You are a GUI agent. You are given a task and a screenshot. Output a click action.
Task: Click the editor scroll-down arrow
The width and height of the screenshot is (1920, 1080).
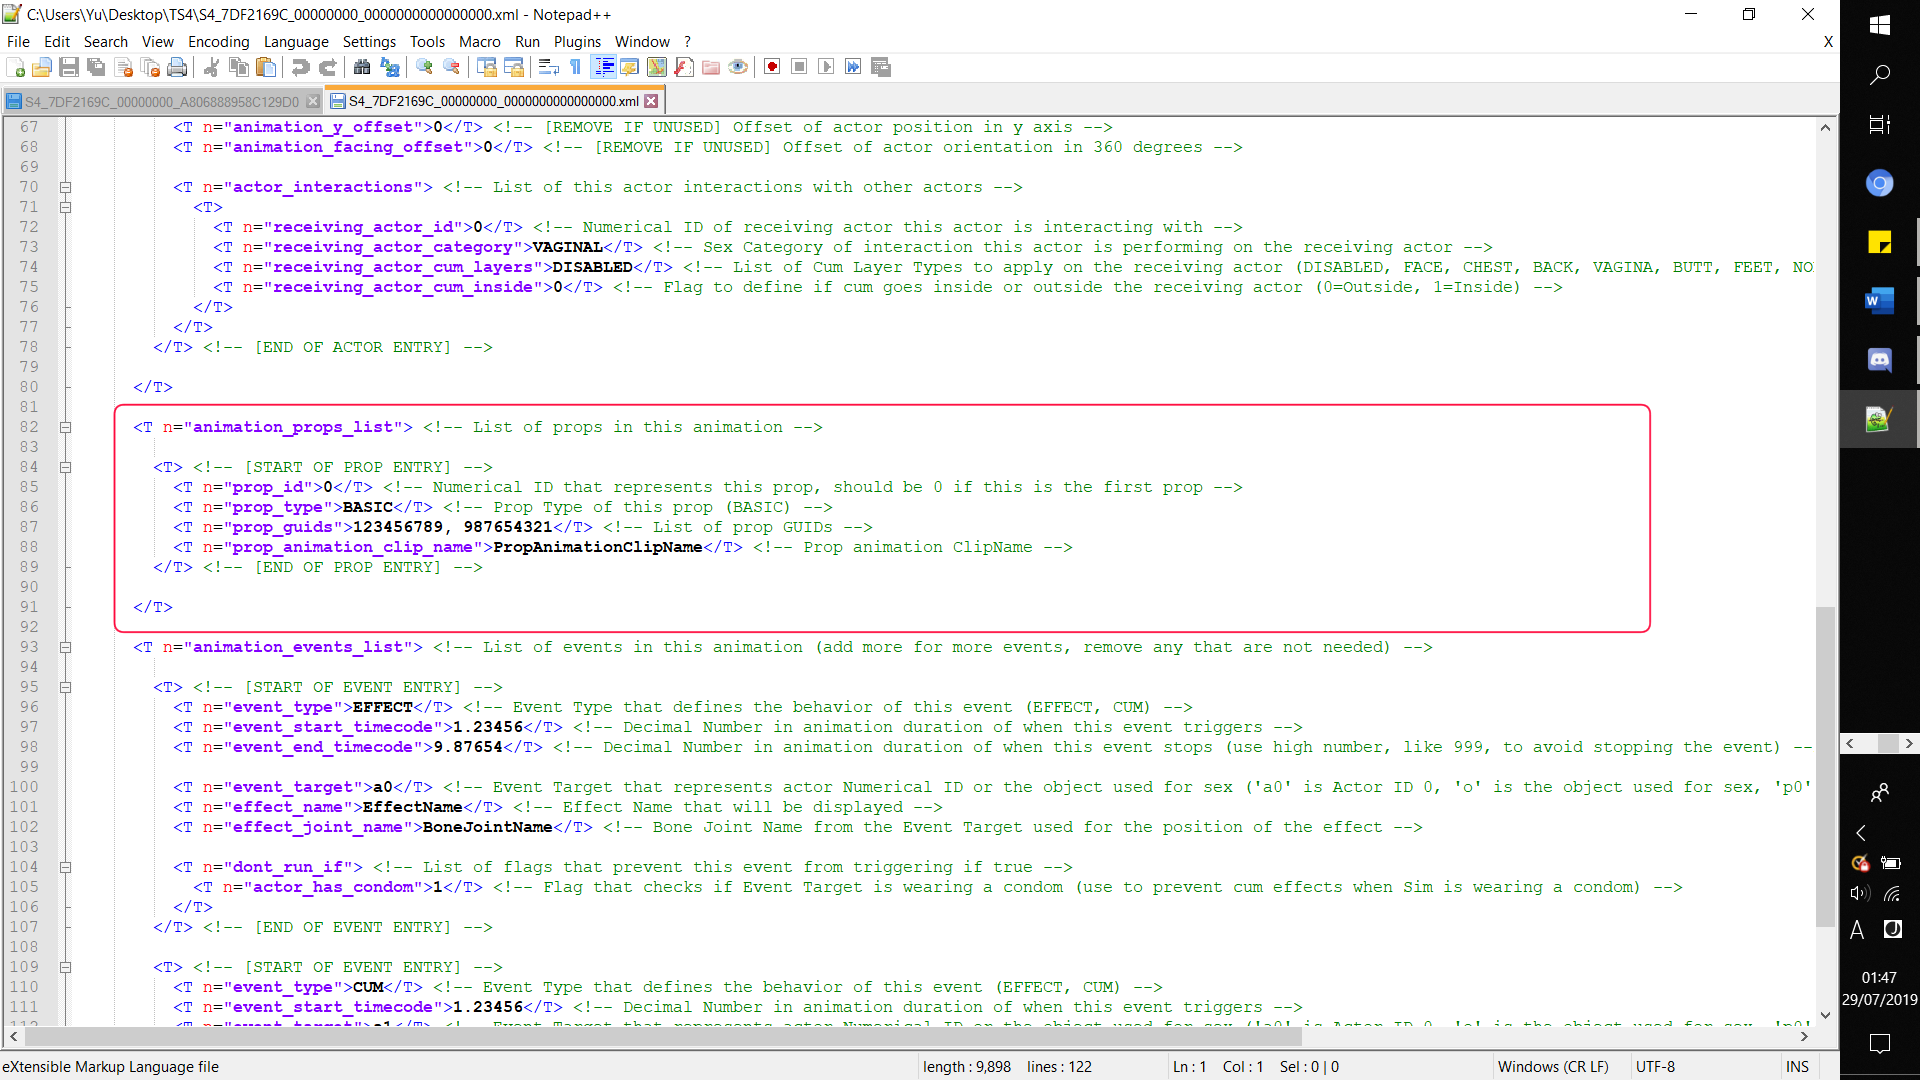point(1825,1015)
